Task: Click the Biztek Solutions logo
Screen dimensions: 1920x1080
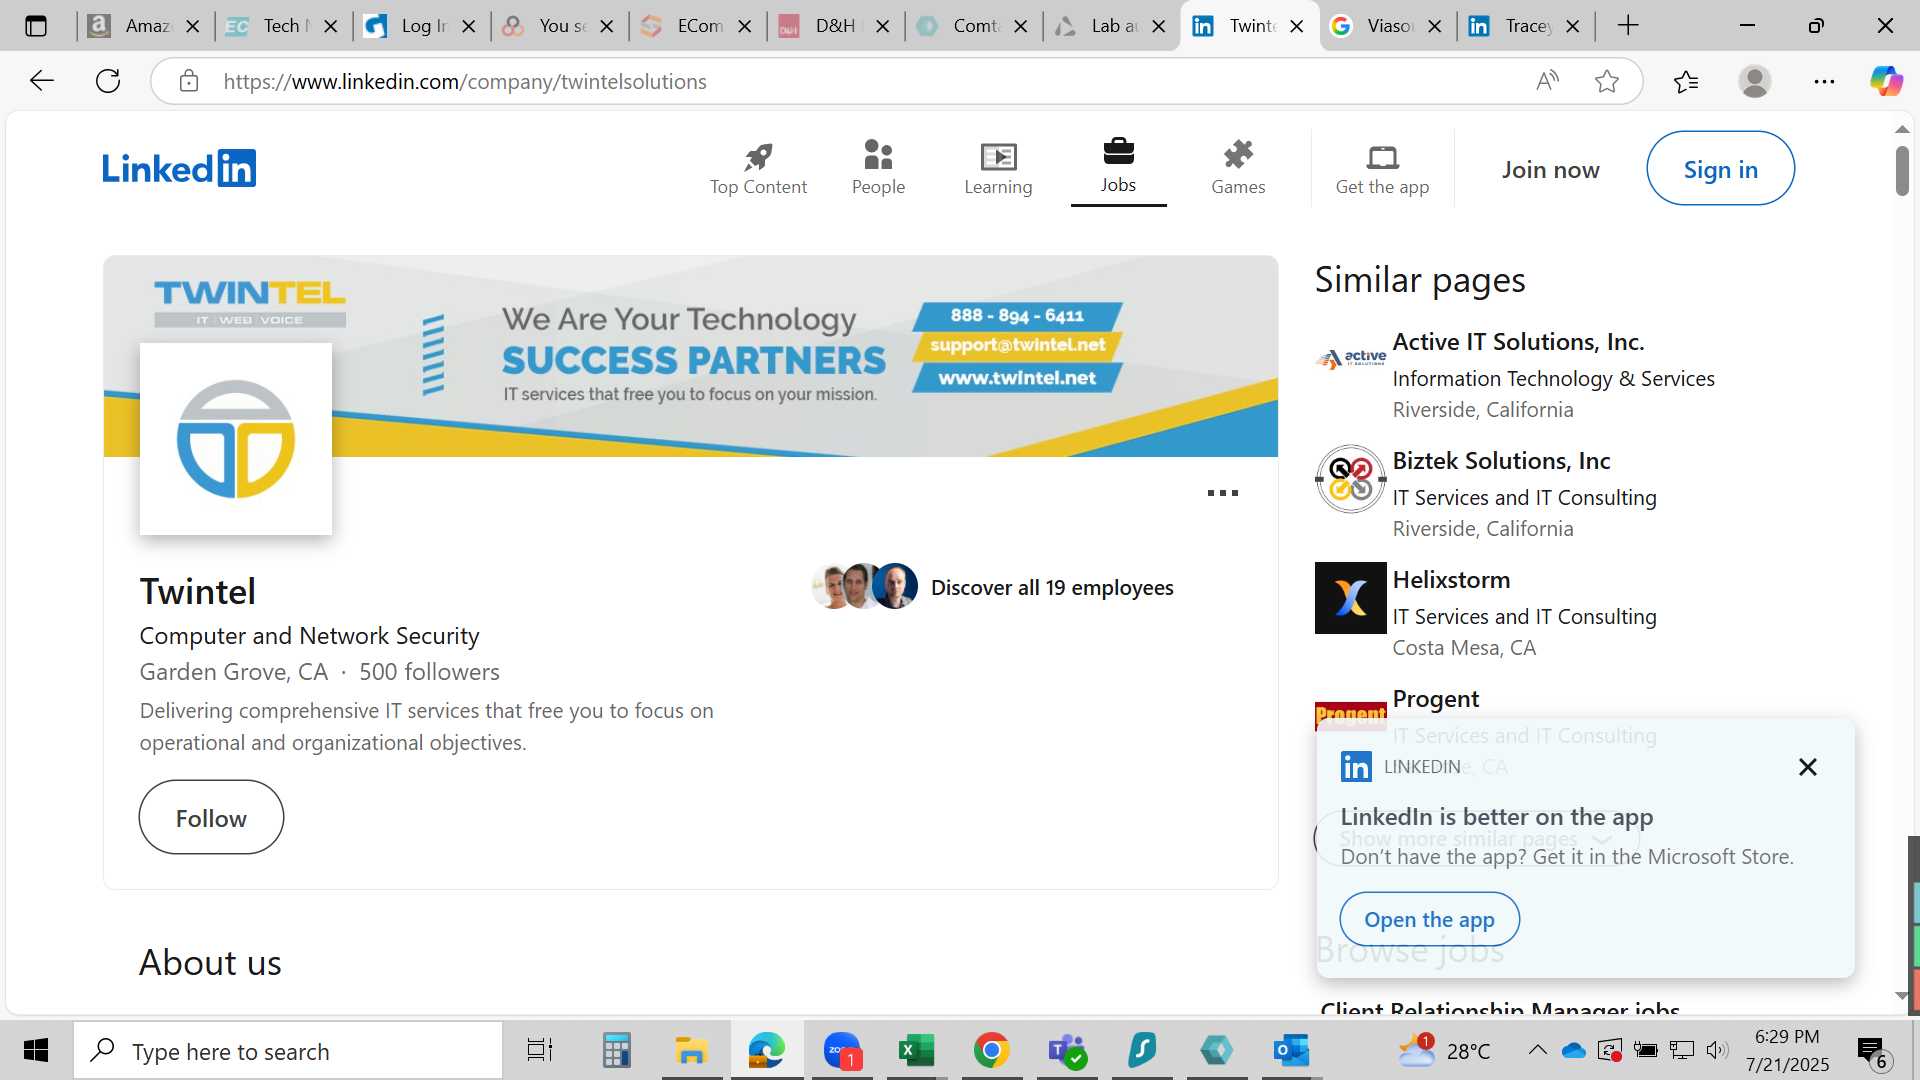Action: click(x=1350, y=479)
